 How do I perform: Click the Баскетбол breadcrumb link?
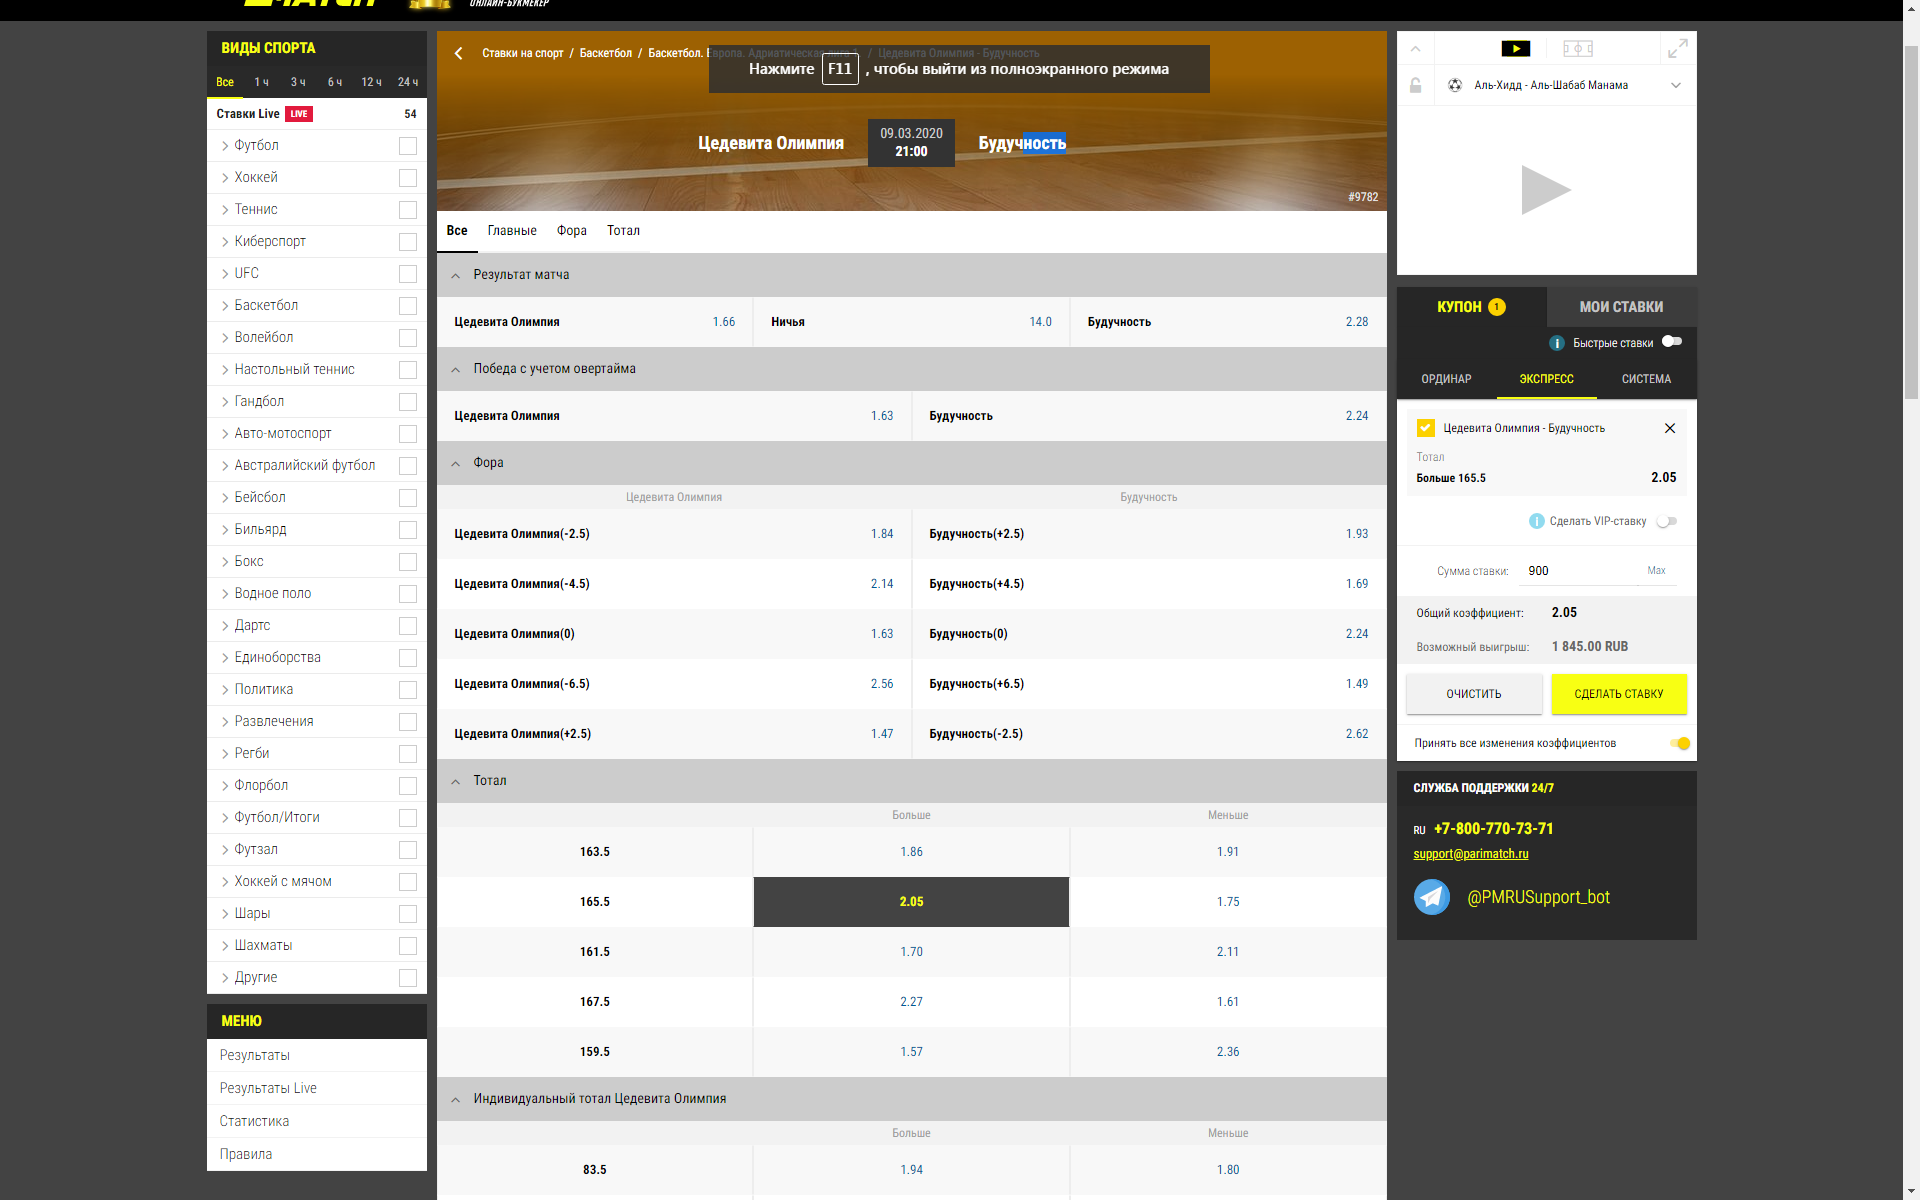[605, 53]
